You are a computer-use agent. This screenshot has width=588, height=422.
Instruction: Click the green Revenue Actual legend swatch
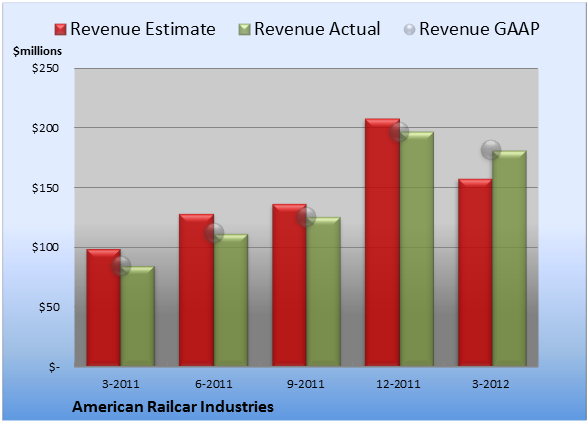[244, 30]
